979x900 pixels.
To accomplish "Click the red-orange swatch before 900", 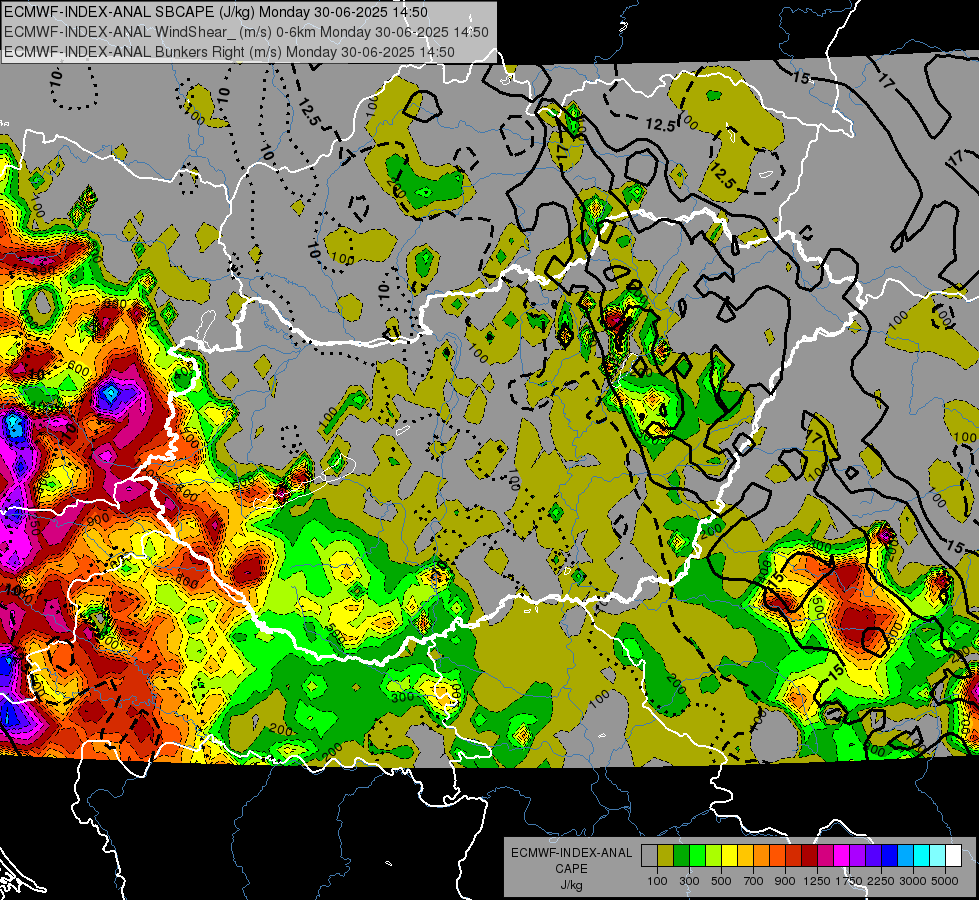I will (777, 856).
